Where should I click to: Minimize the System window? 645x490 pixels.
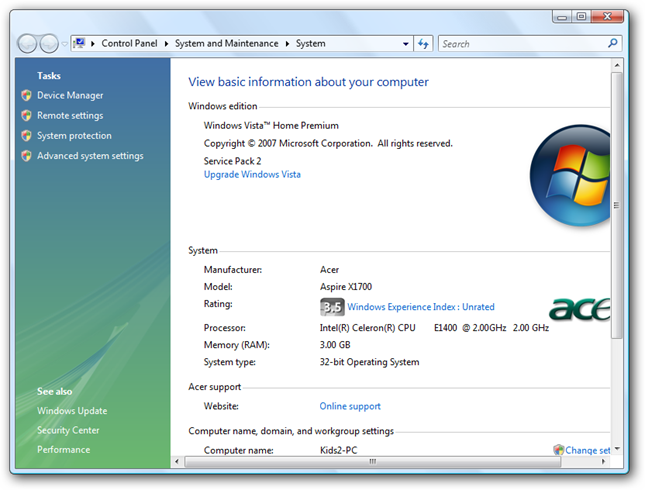(562, 17)
